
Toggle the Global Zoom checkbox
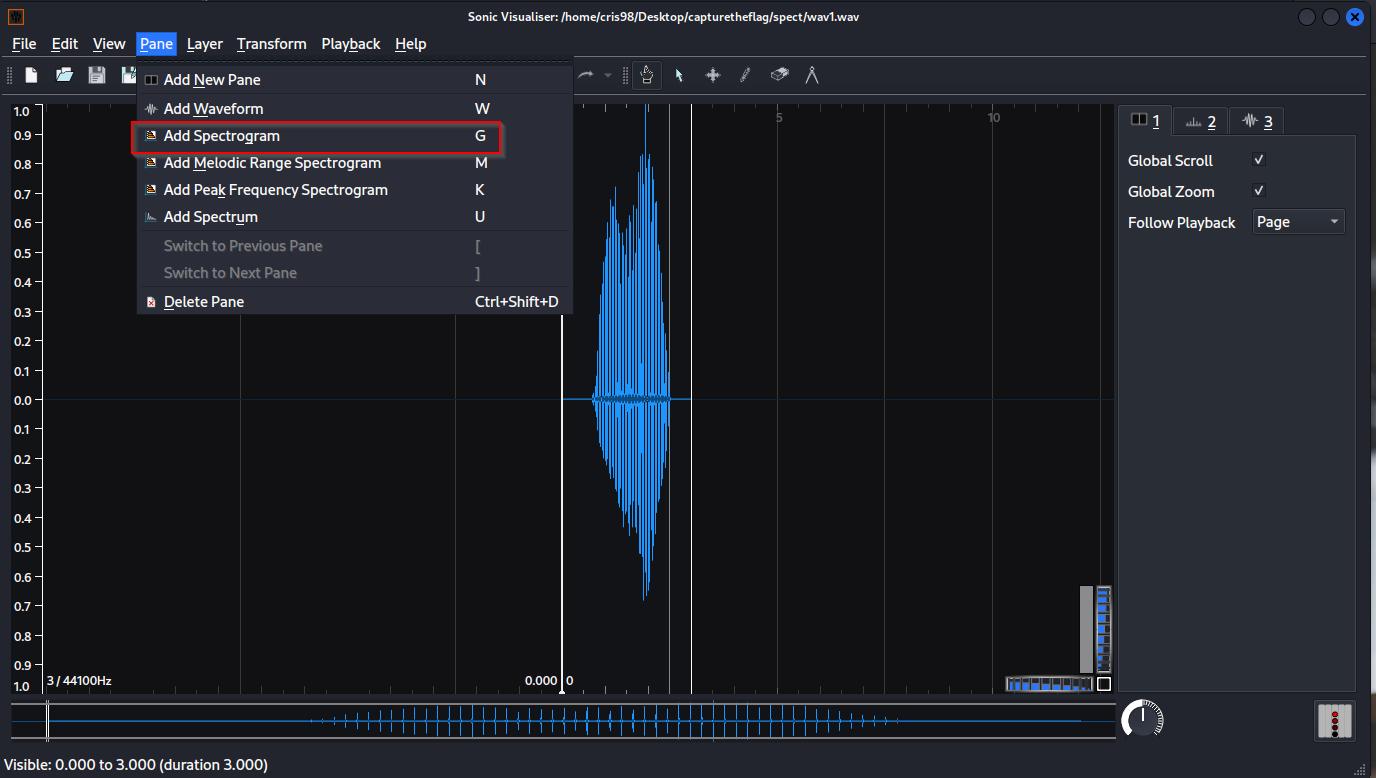(x=1259, y=191)
